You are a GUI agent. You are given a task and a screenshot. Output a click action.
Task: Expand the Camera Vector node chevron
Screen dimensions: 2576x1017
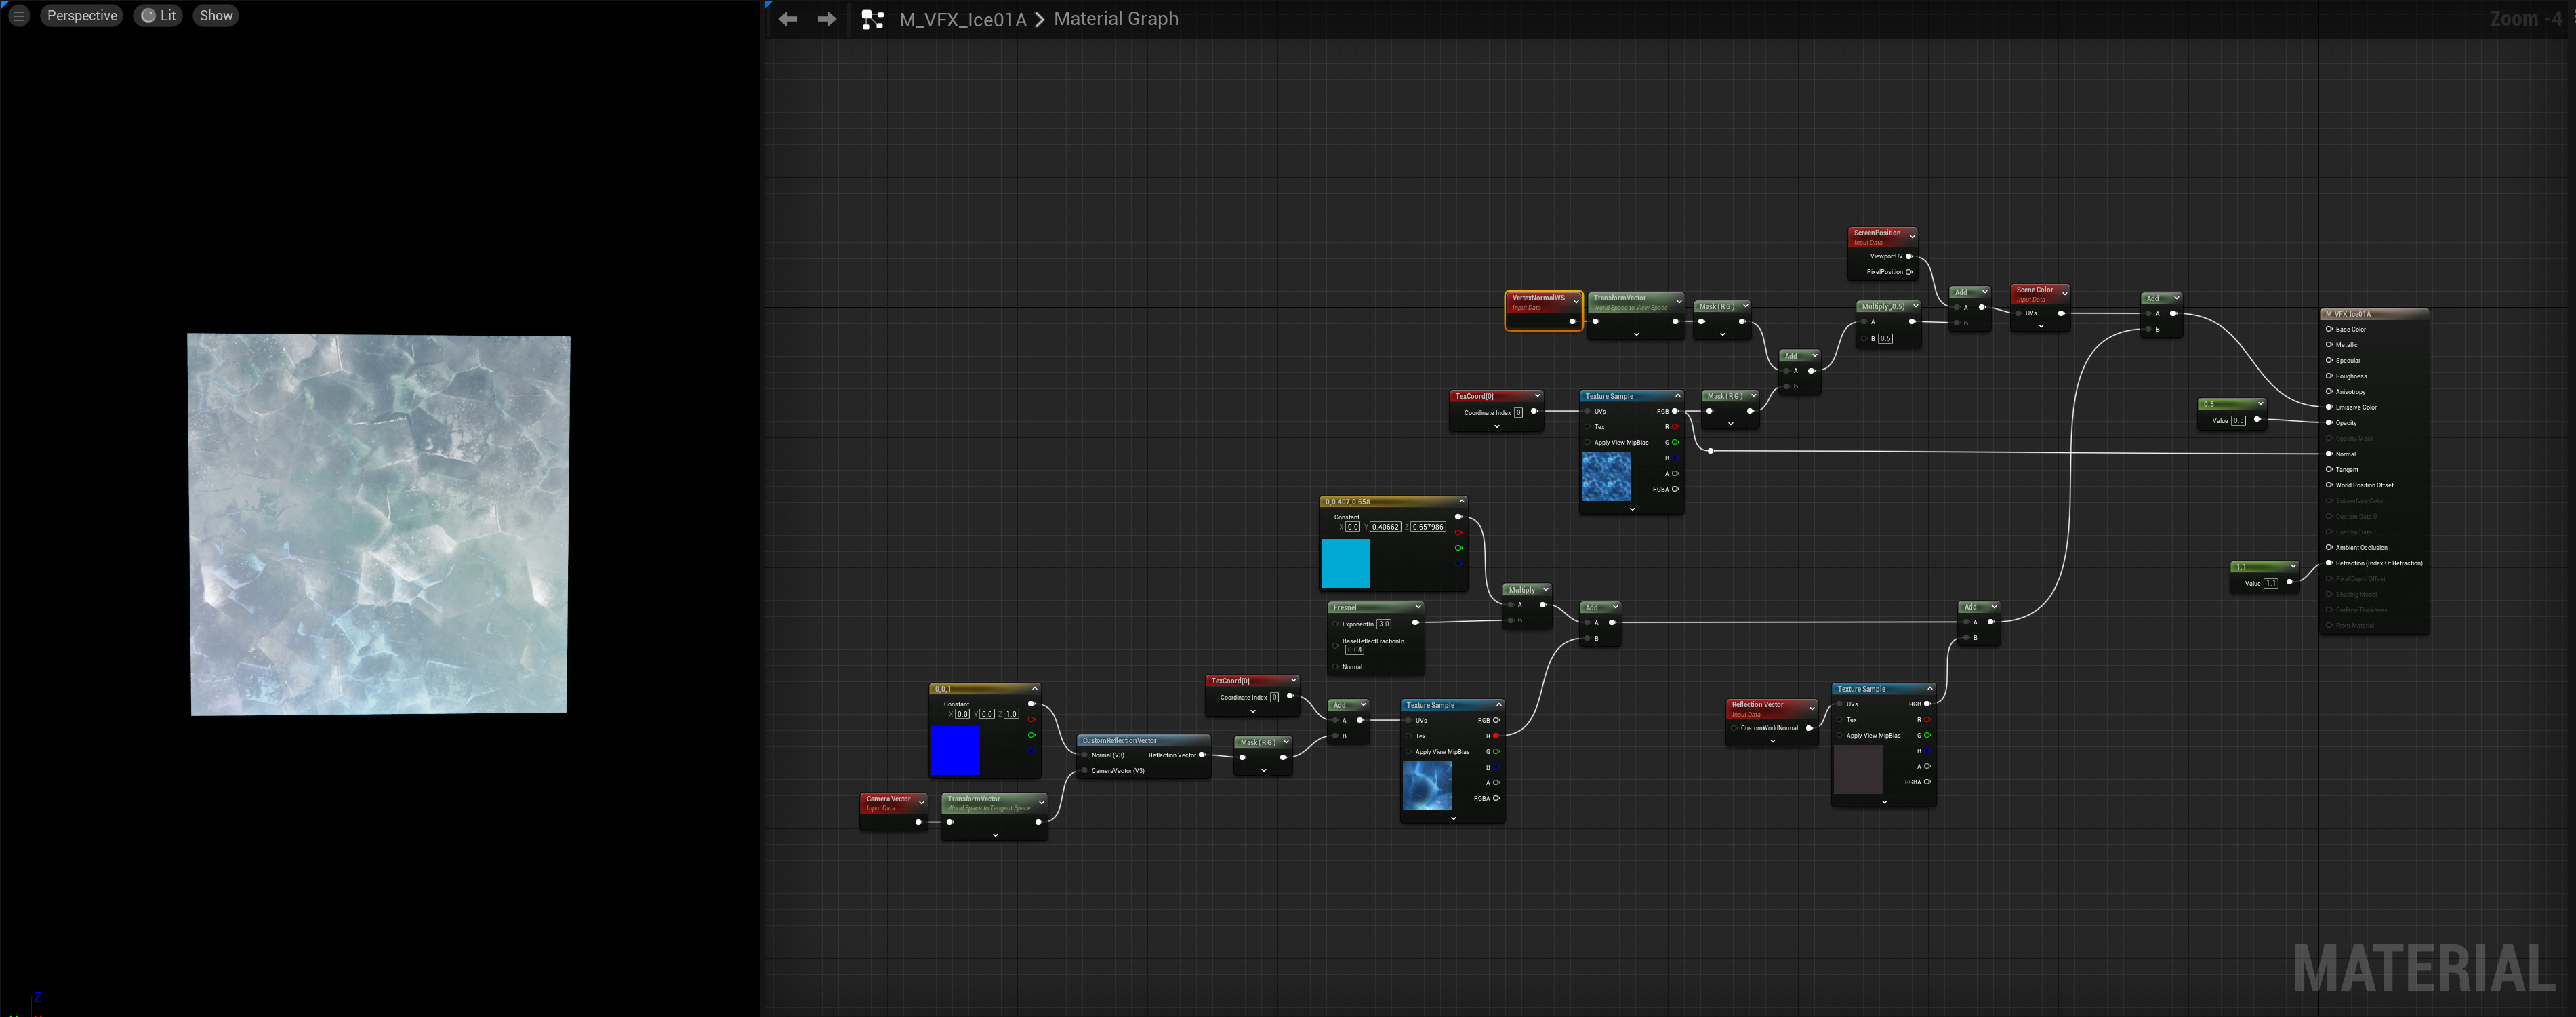click(921, 802)
